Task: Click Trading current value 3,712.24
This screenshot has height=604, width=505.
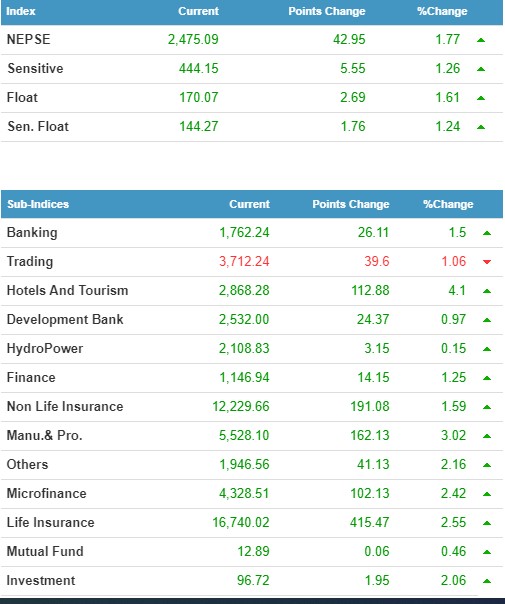Action: click(x=244, y=262)
